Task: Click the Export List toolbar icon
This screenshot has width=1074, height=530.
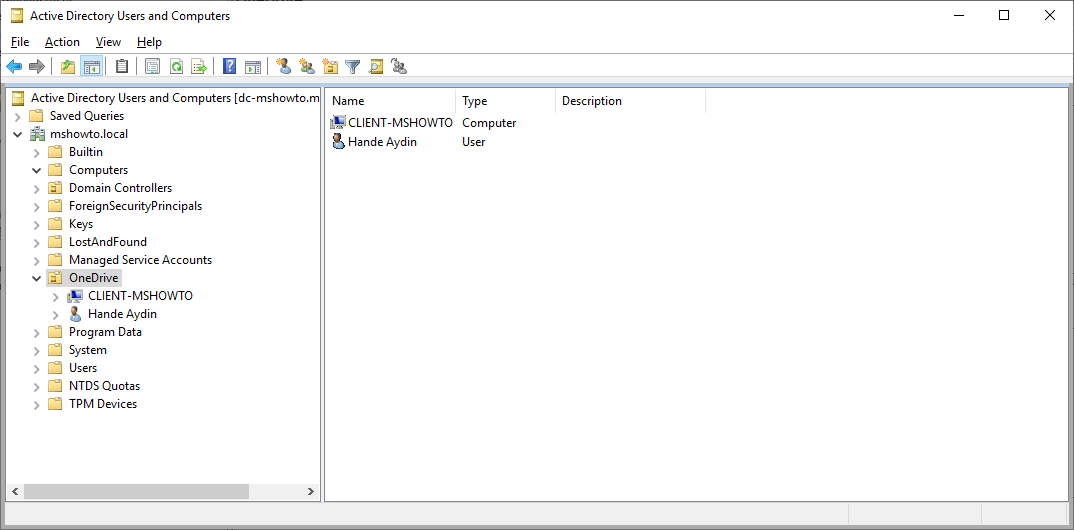Action: click(x=199, y=66)
